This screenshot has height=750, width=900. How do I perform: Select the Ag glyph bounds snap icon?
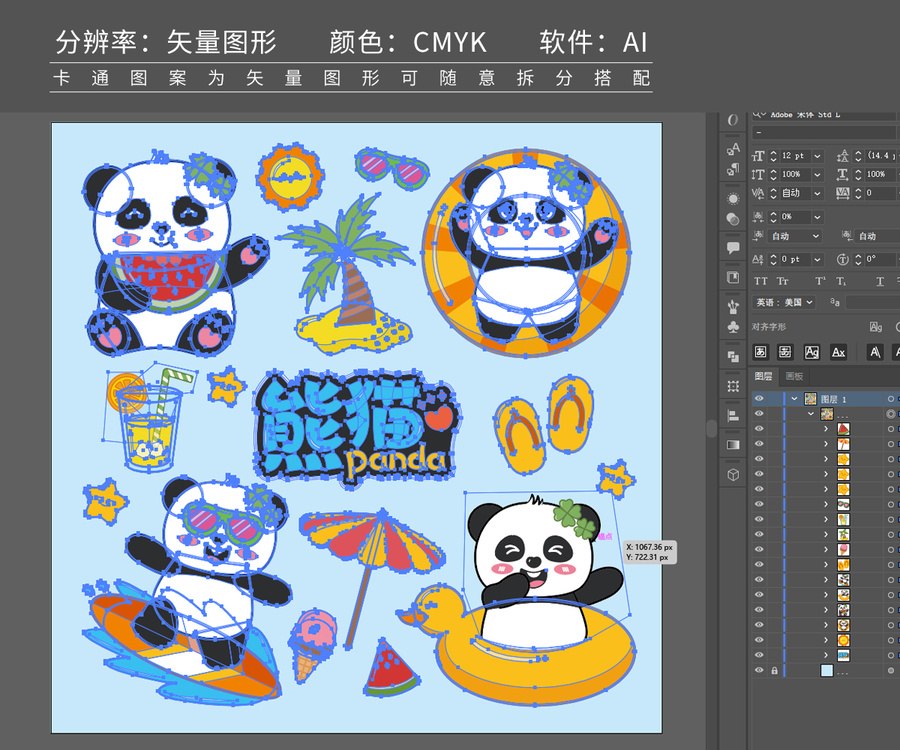pos(812,352)
